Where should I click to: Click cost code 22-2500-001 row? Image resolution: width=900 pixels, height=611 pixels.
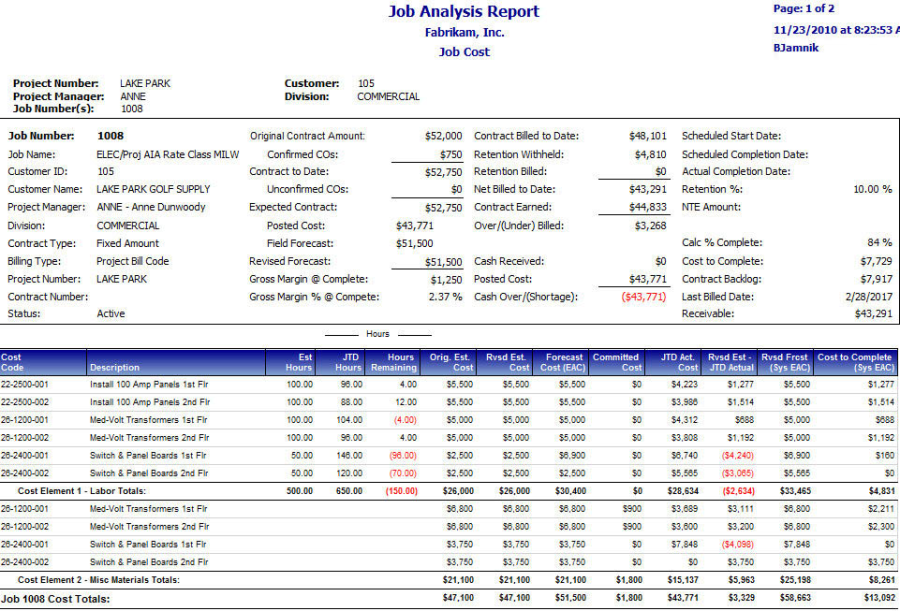pyautogui.click(x=32, y=383)
